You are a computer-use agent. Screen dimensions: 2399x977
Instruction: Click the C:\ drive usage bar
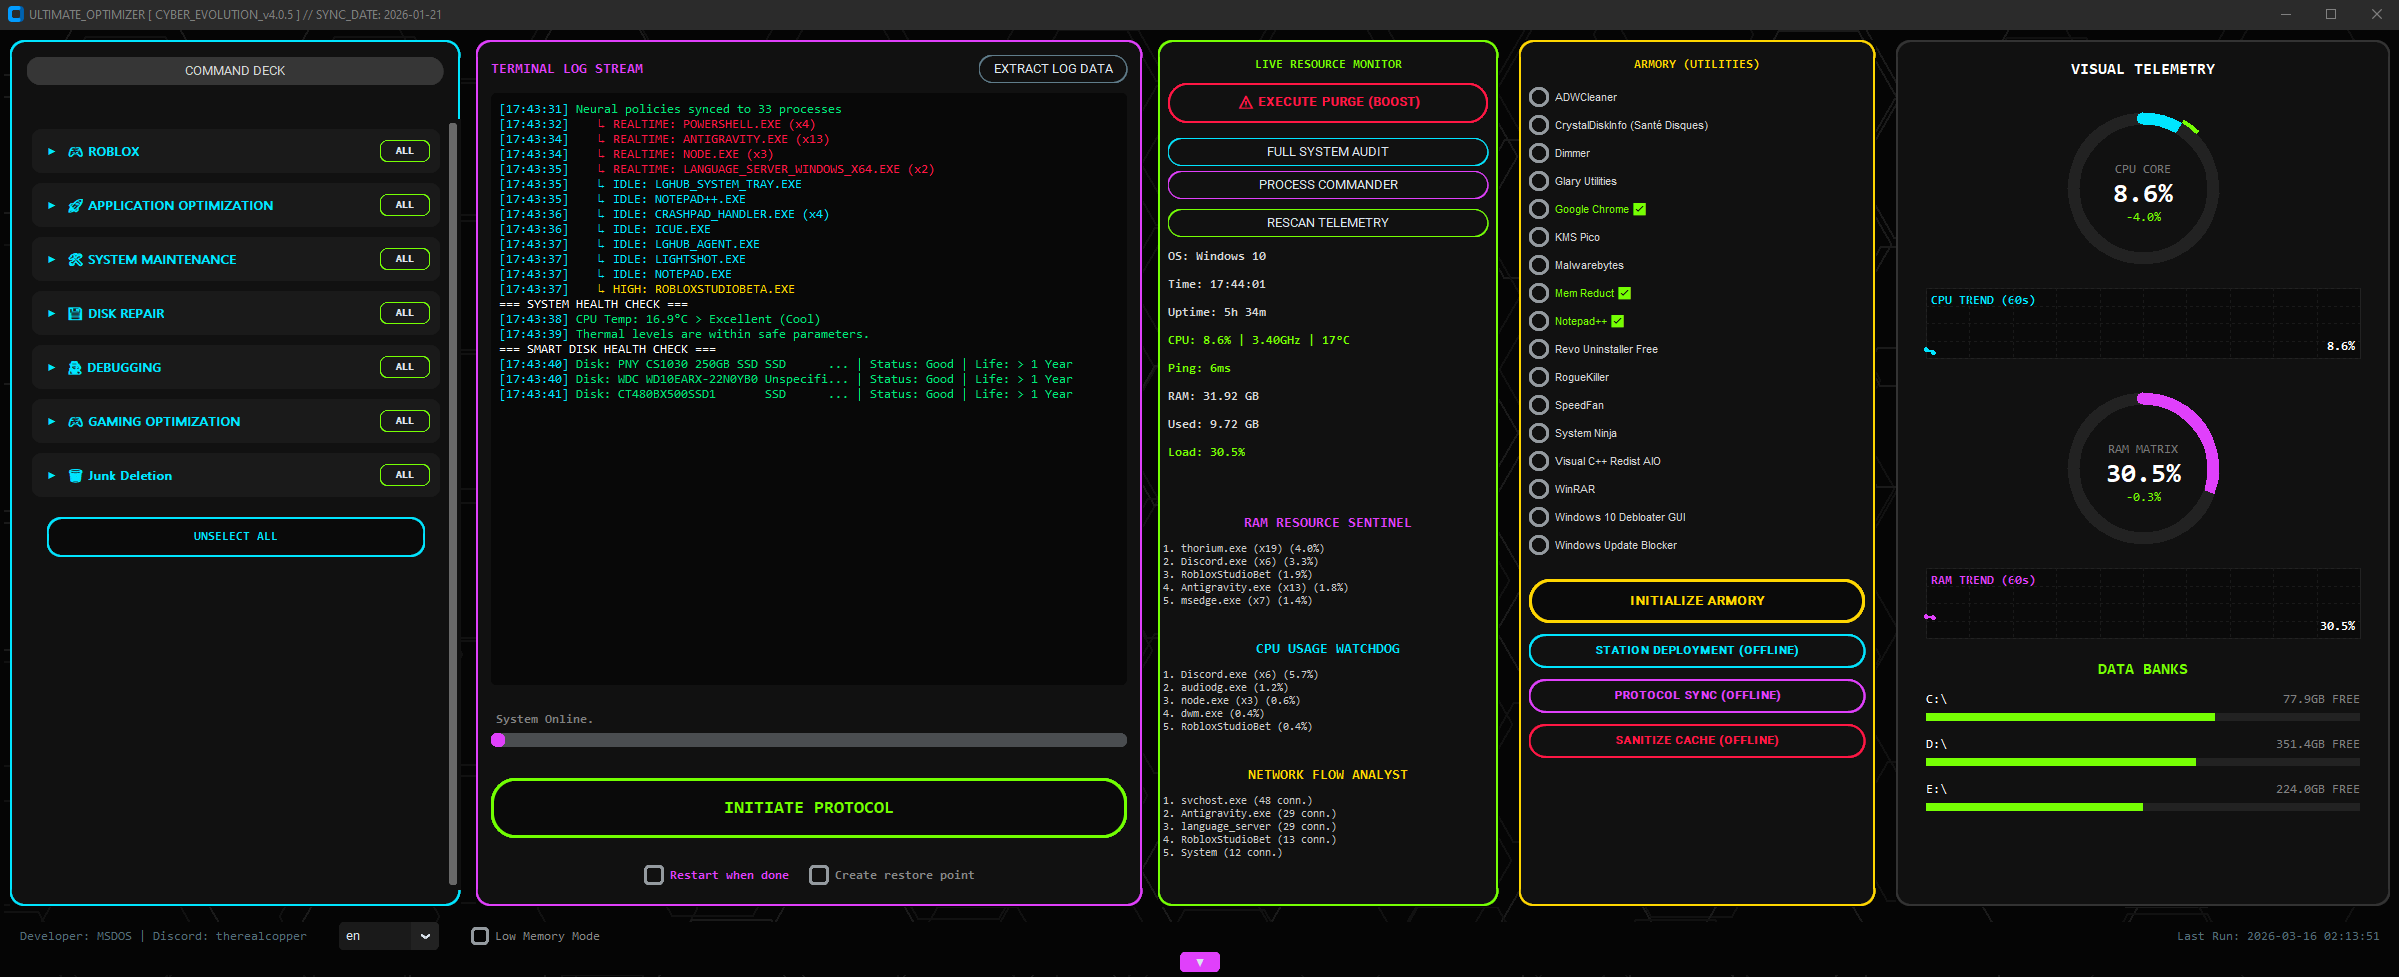(2142, 717)
